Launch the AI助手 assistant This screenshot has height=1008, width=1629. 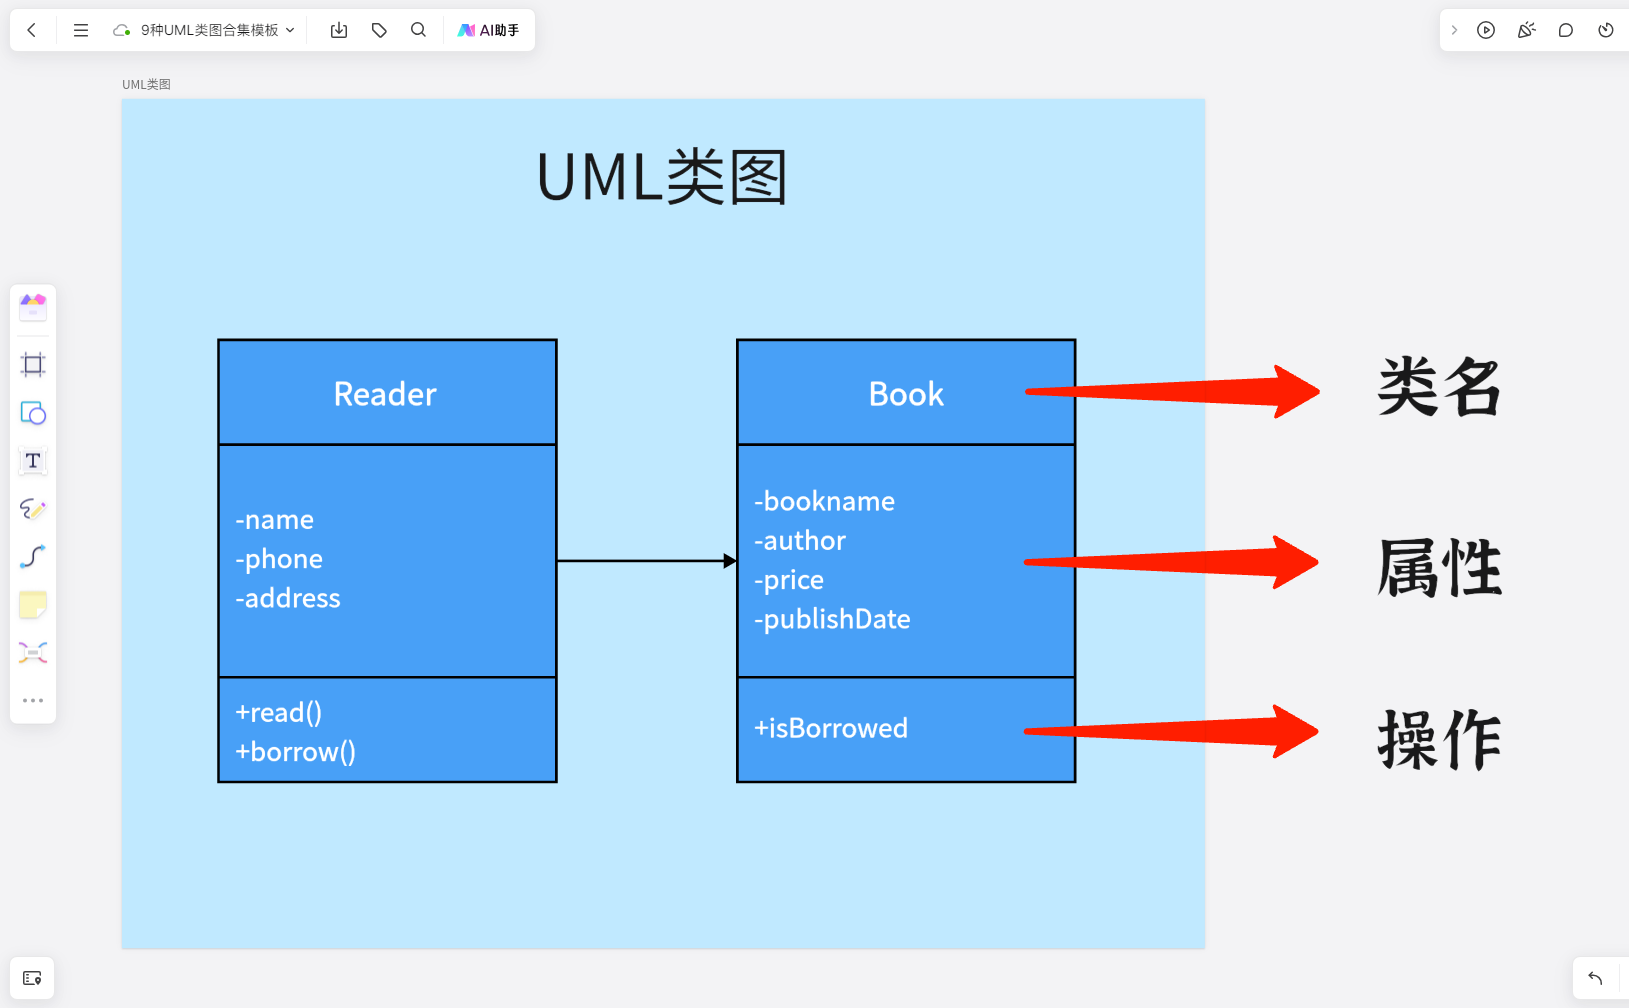(x=489, y=30)
